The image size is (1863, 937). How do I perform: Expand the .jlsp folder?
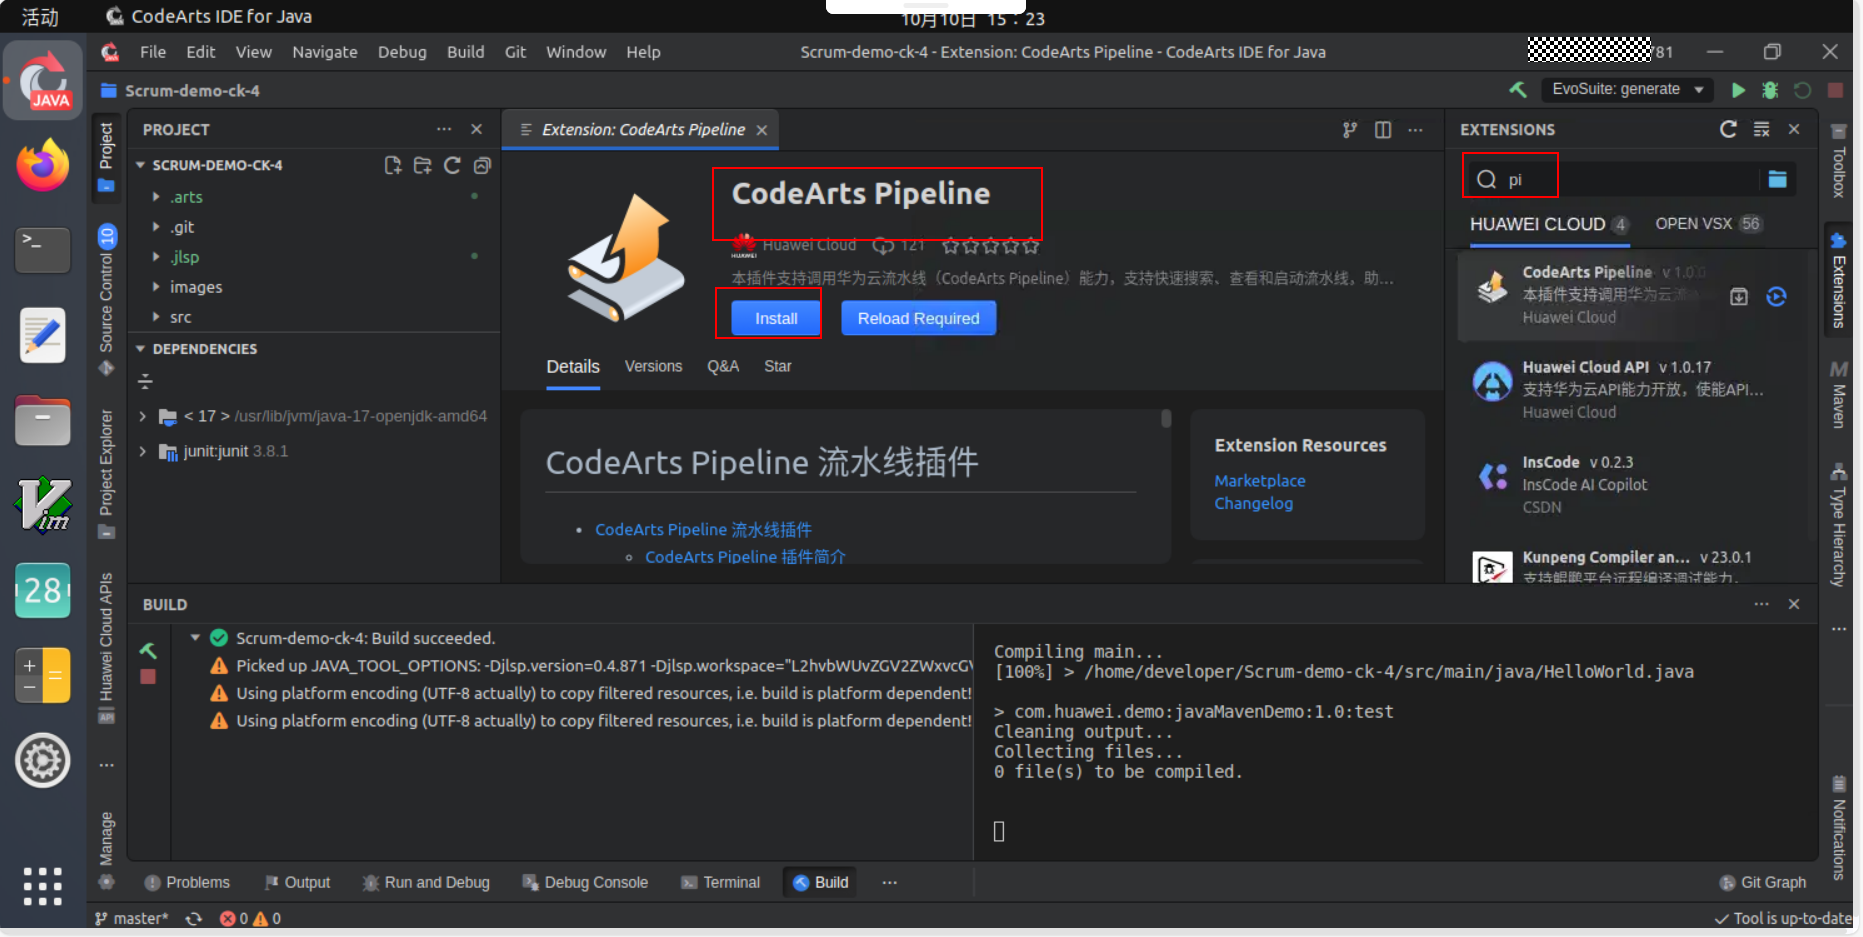tap(156, 257)
